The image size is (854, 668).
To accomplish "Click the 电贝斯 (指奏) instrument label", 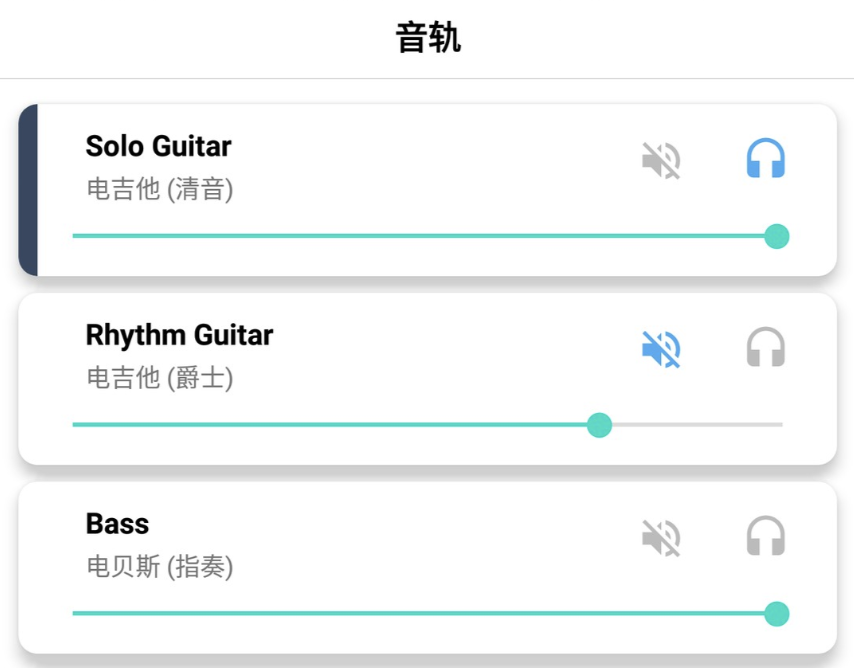I will click(x=160, y=567).
